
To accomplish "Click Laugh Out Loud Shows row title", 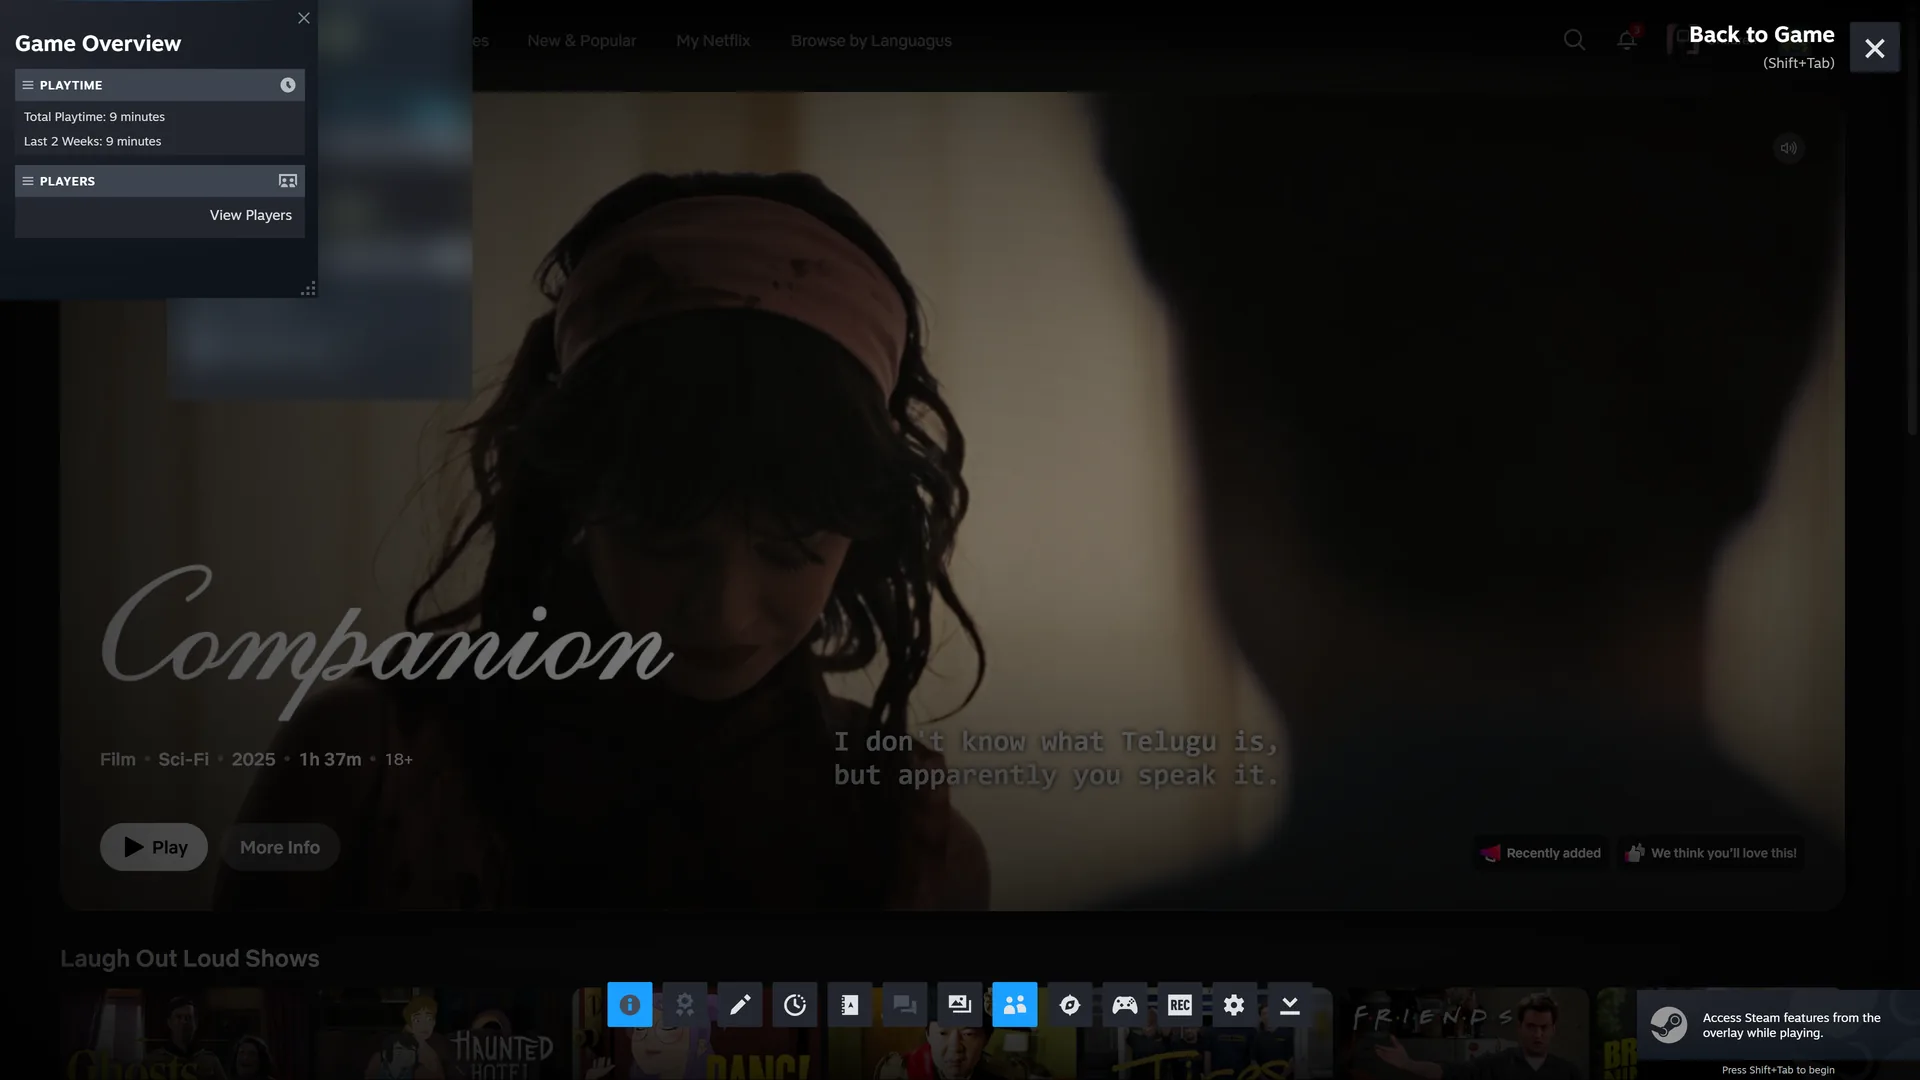I will pos(190,958).
